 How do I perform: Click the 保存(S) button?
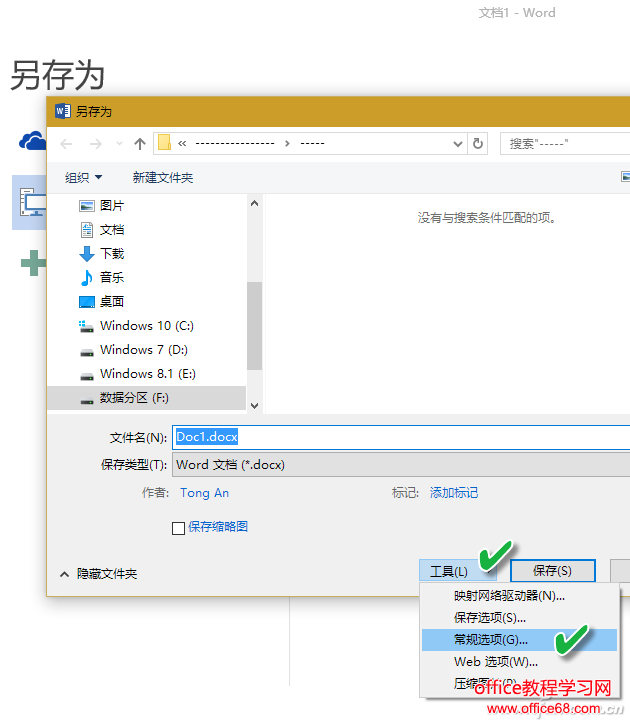(552, 571)
